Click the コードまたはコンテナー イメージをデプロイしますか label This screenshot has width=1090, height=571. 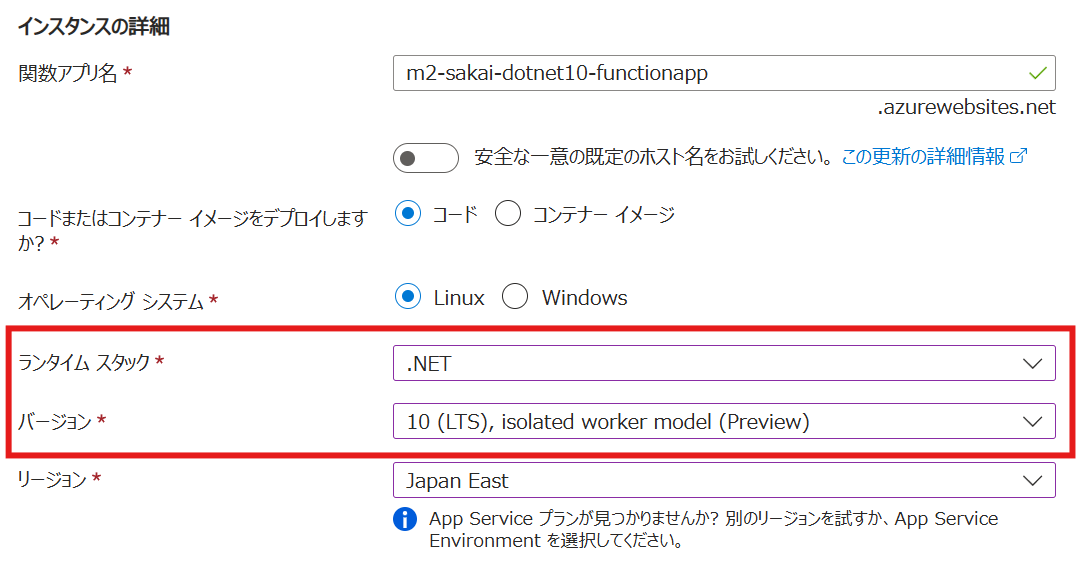pos(192,230)
